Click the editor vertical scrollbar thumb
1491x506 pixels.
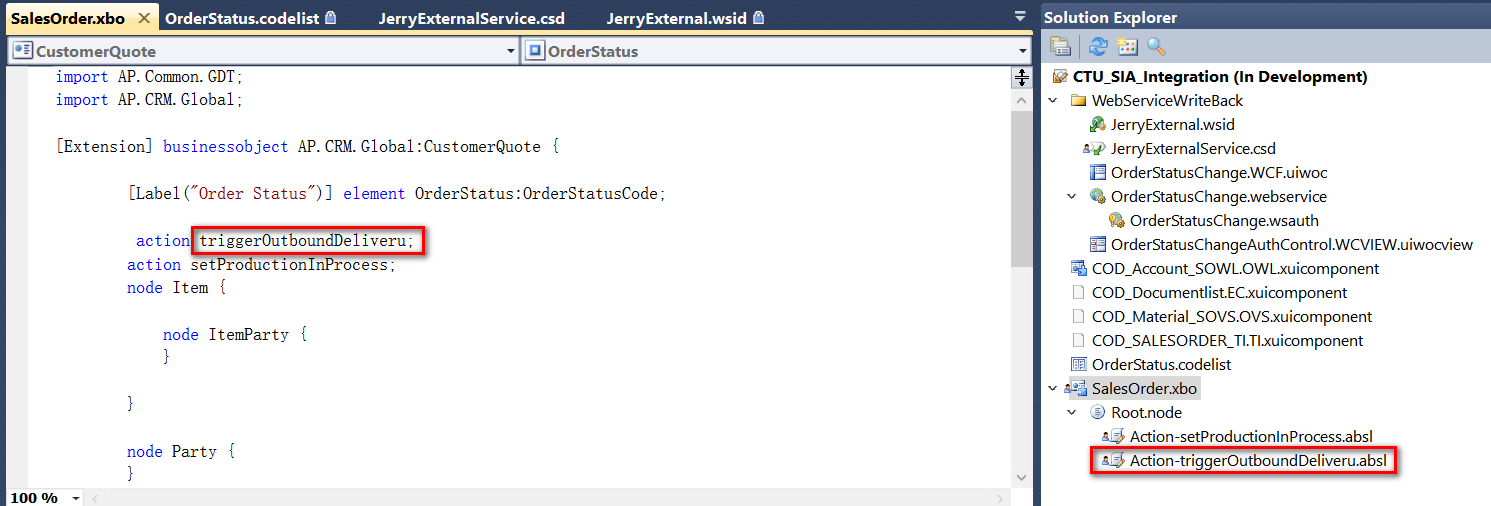1022,190
